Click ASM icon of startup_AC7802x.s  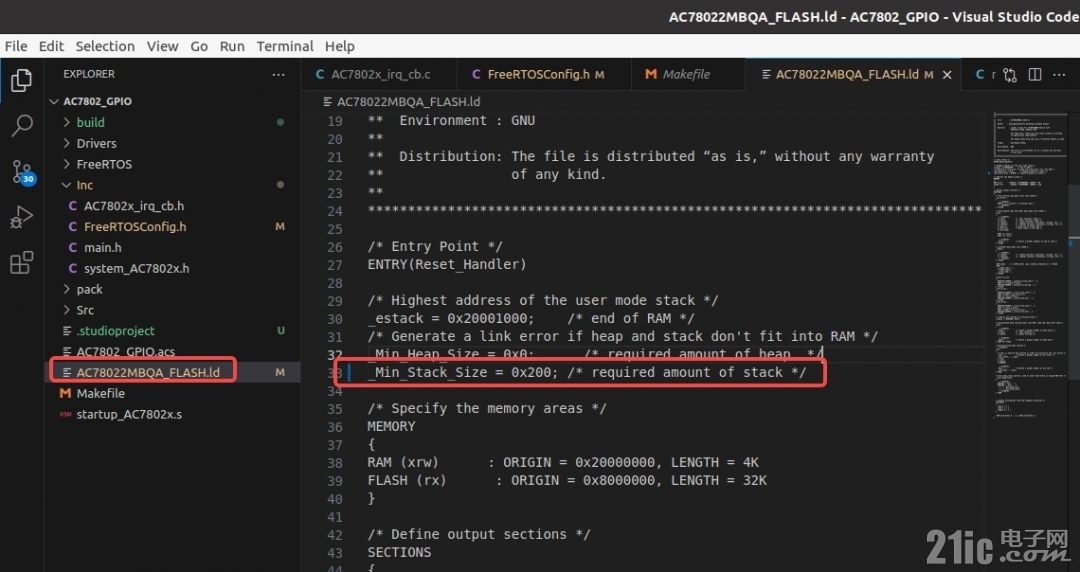click(x=65, y=414)
